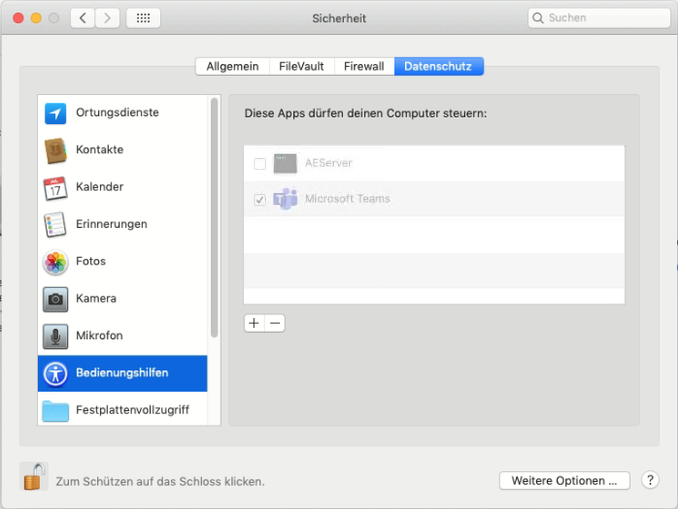Click 'Zum Schützen auf das Schloss klicken' text
678x509 pixels.
point(160,481)
